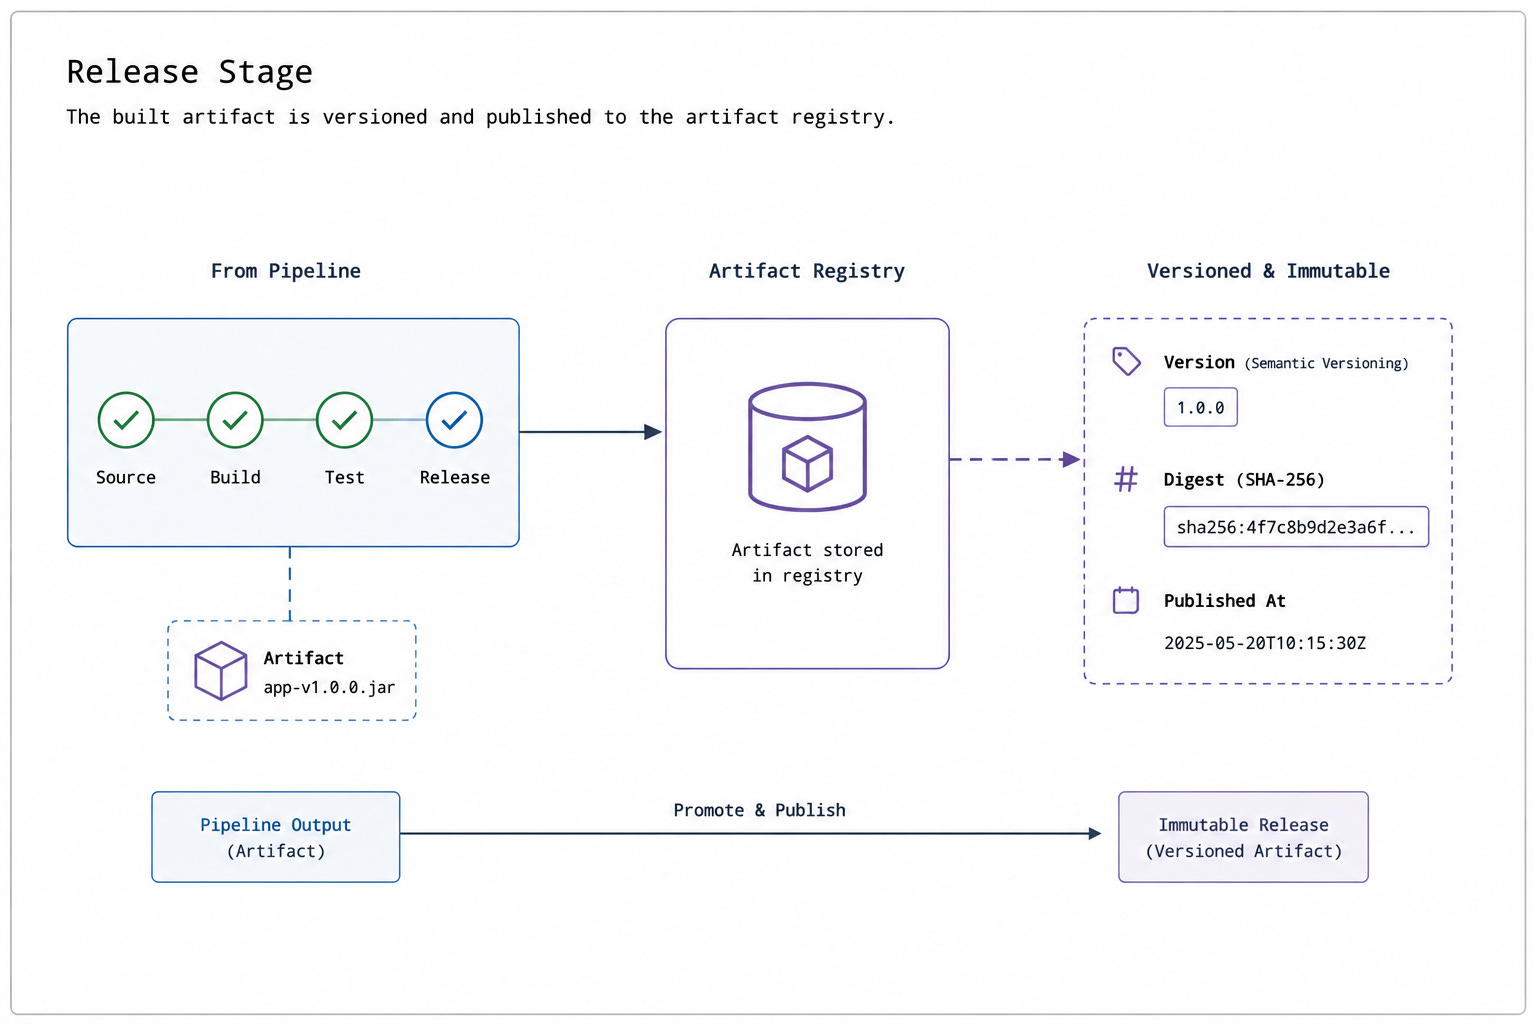Click the Pipeline Output (Artifact) box
The height and width of the screenshot is (1024, 1536).
(x=276, y=837)
